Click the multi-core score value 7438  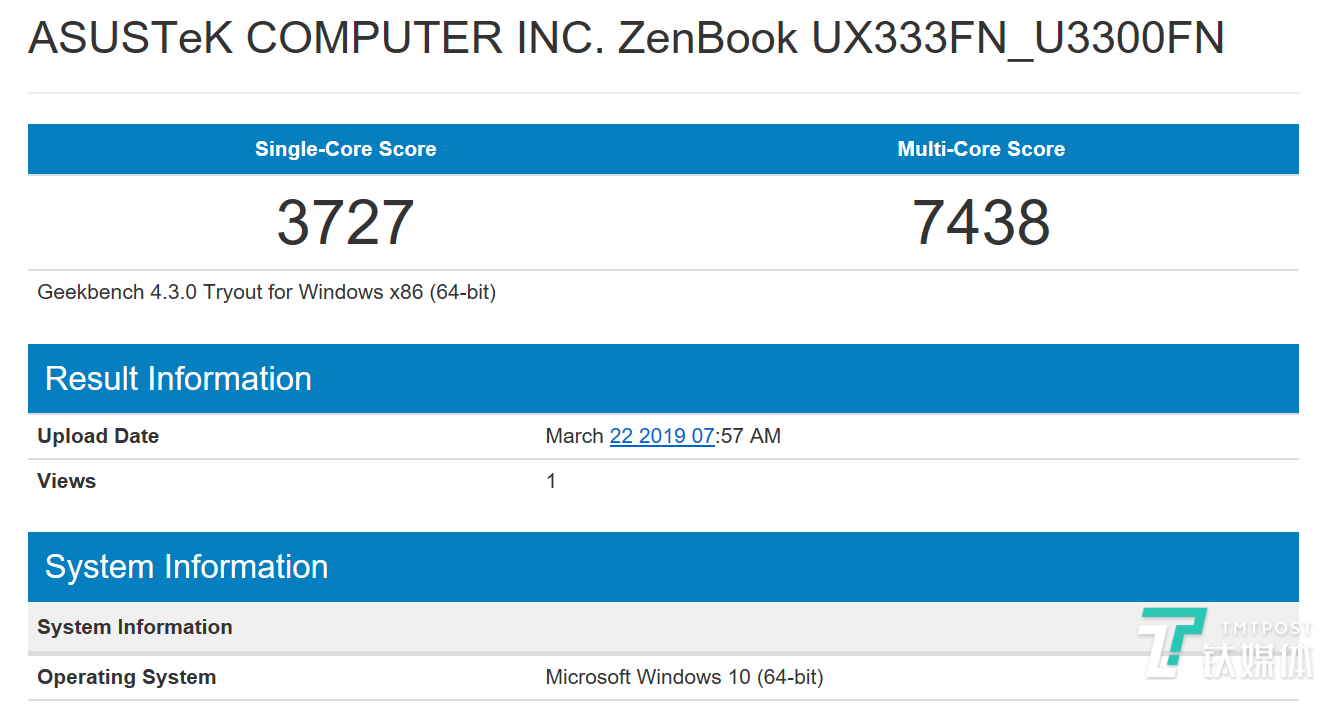pyautogui.click(x=979, y=222)
